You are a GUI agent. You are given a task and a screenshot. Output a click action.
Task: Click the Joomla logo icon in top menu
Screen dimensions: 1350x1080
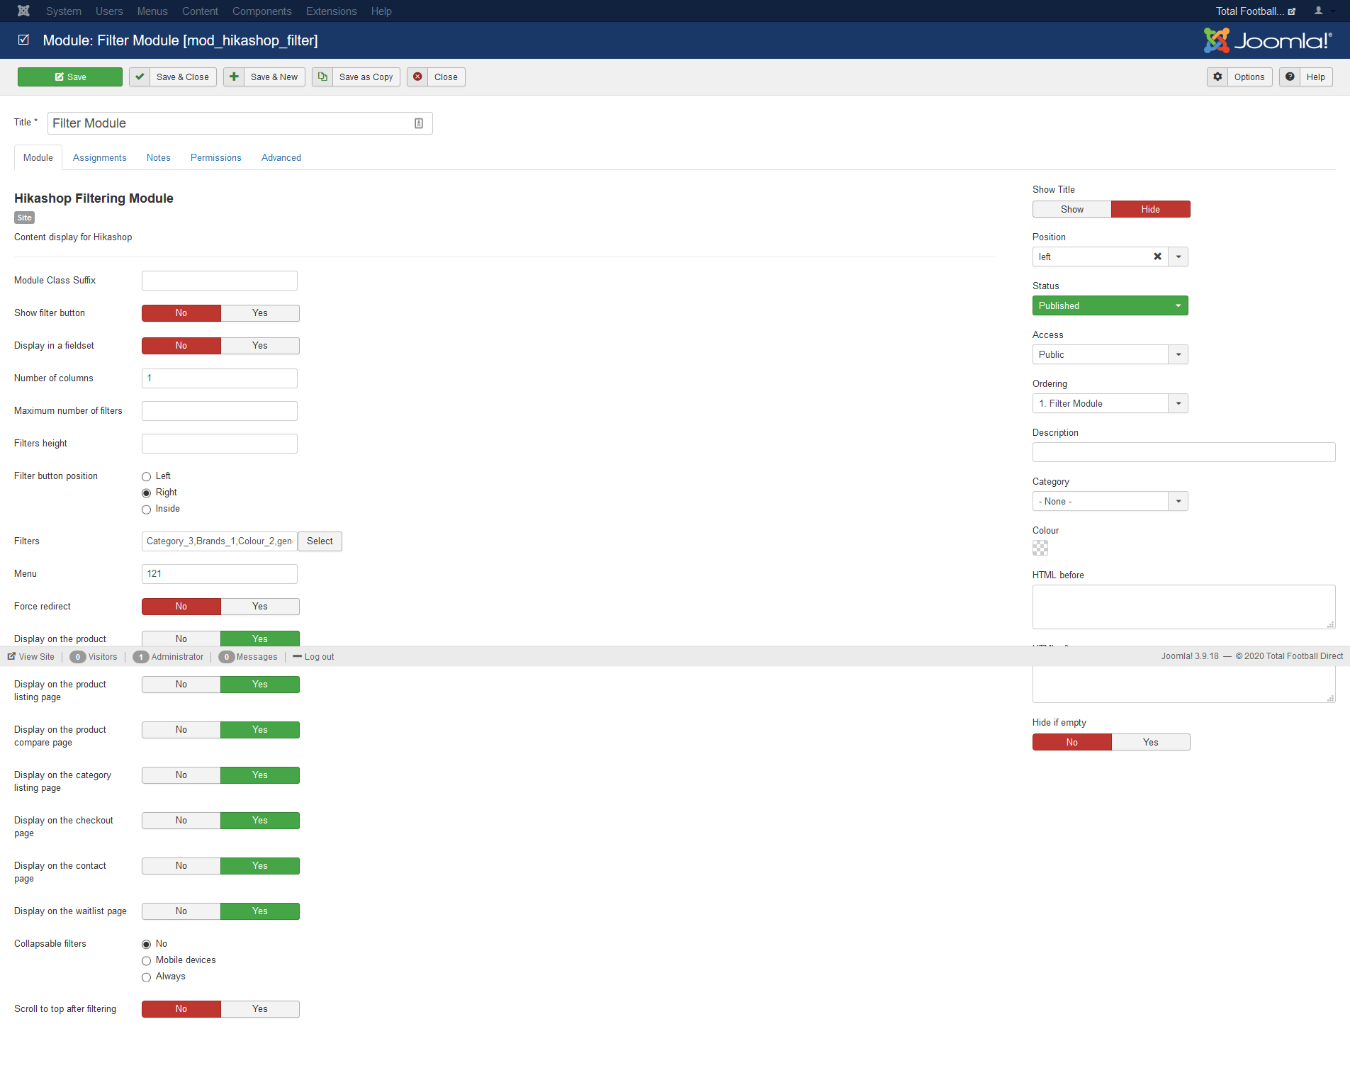(24, 11)
